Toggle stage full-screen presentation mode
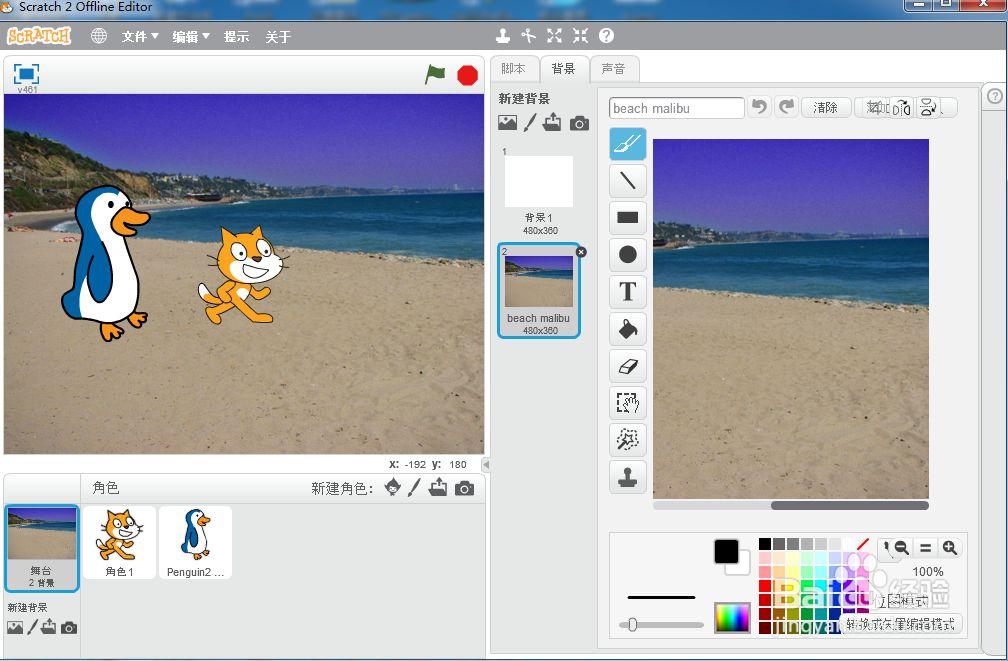This screenshot has height=661, width=1008. (26, 74)
